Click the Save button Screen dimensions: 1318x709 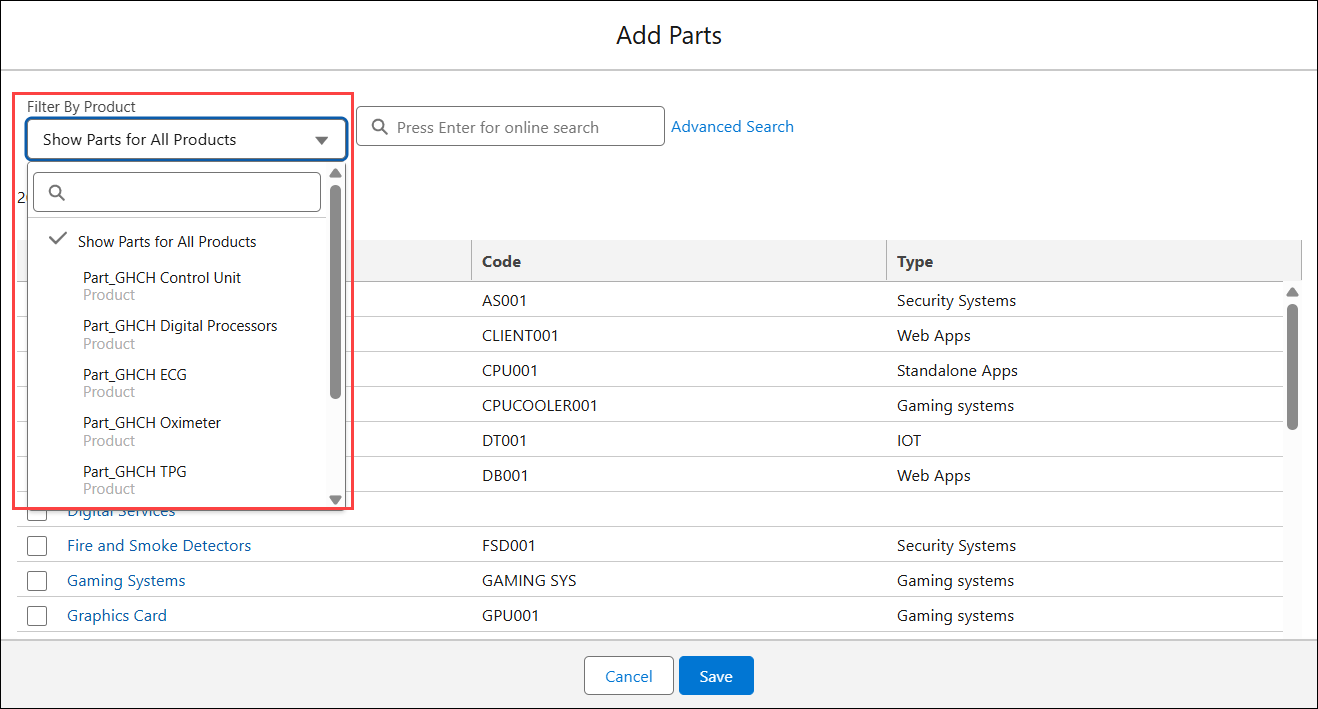(716, 676)
